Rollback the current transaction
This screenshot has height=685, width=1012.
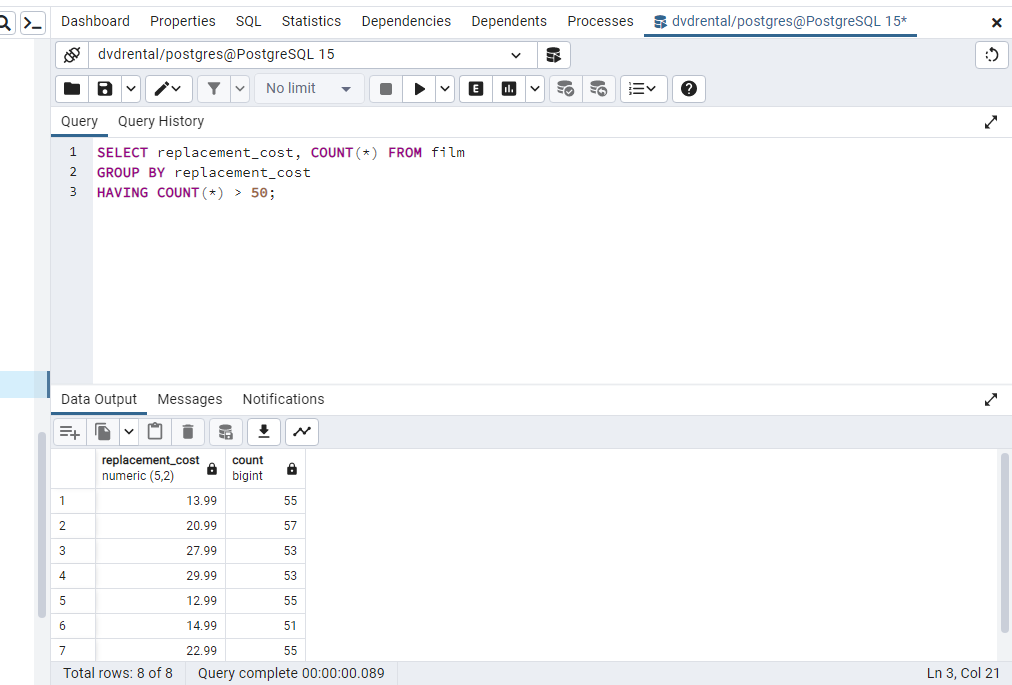(x=598, y=88)
